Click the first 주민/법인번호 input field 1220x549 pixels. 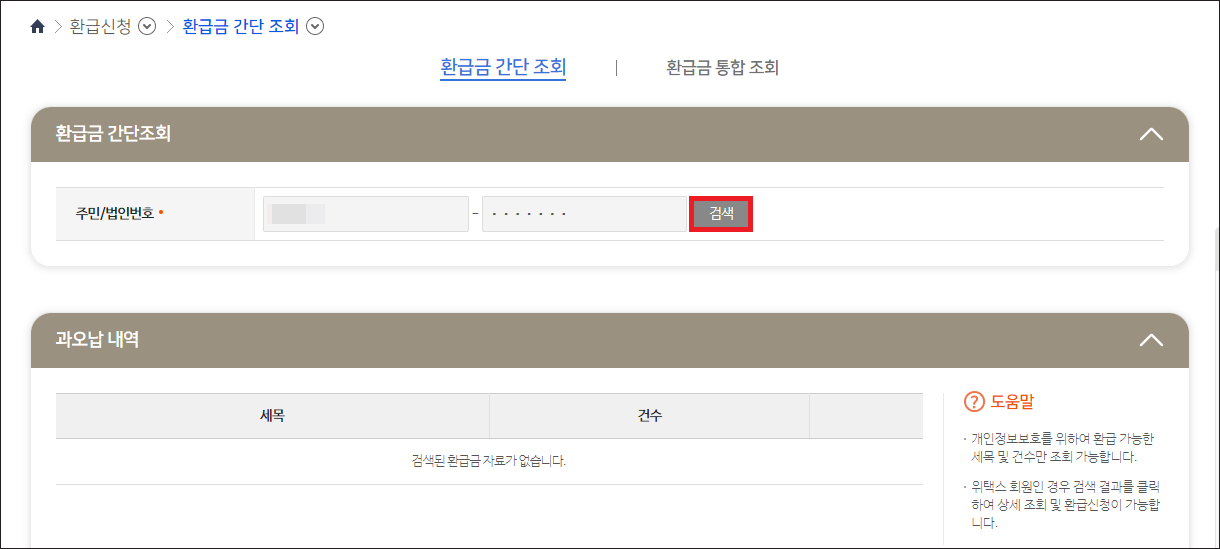[366, 214]
